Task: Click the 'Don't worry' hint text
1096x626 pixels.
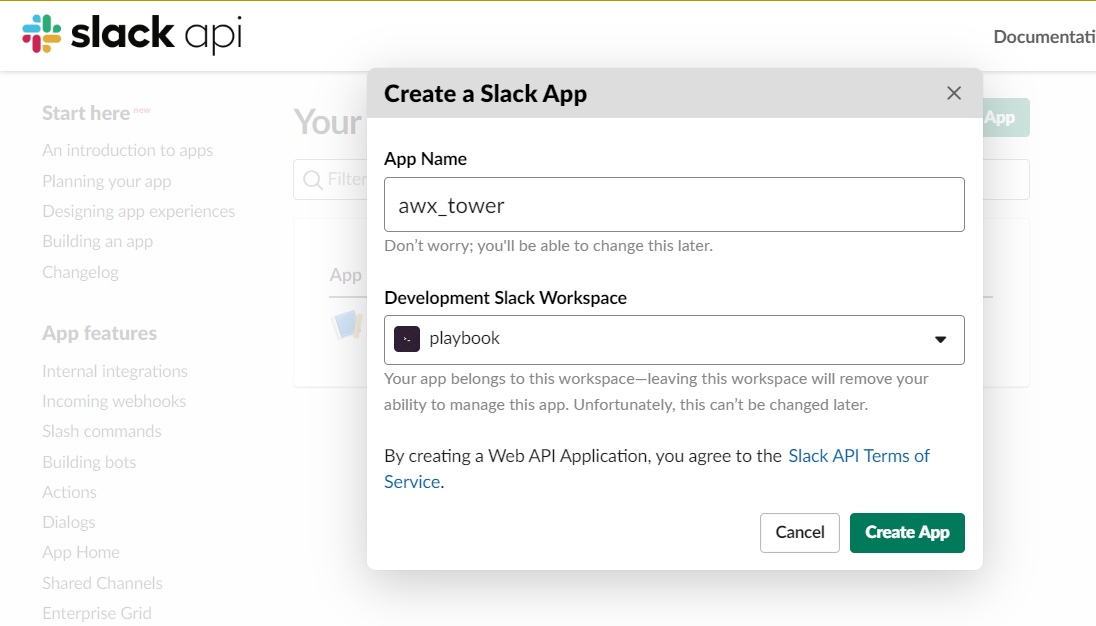Action: [548, 246]
